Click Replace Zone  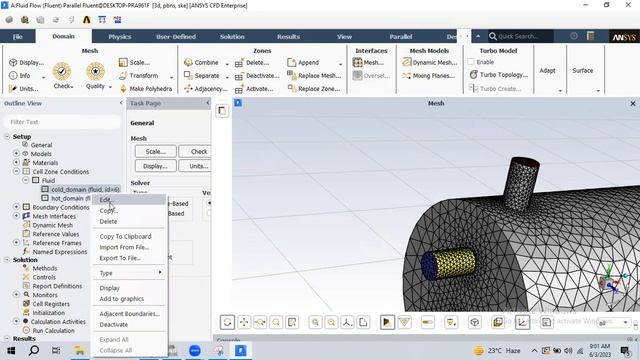(x=313, y=89)
